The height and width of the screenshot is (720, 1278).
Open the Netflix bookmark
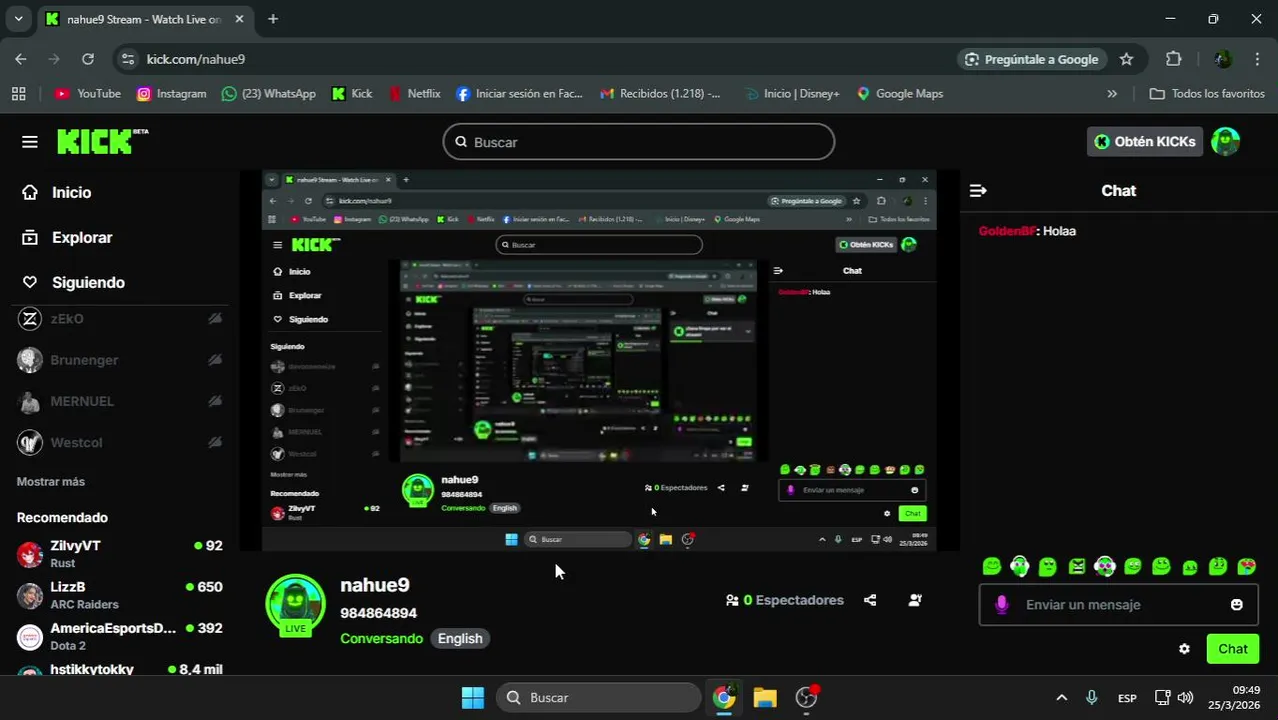click(x=414, y=93)
